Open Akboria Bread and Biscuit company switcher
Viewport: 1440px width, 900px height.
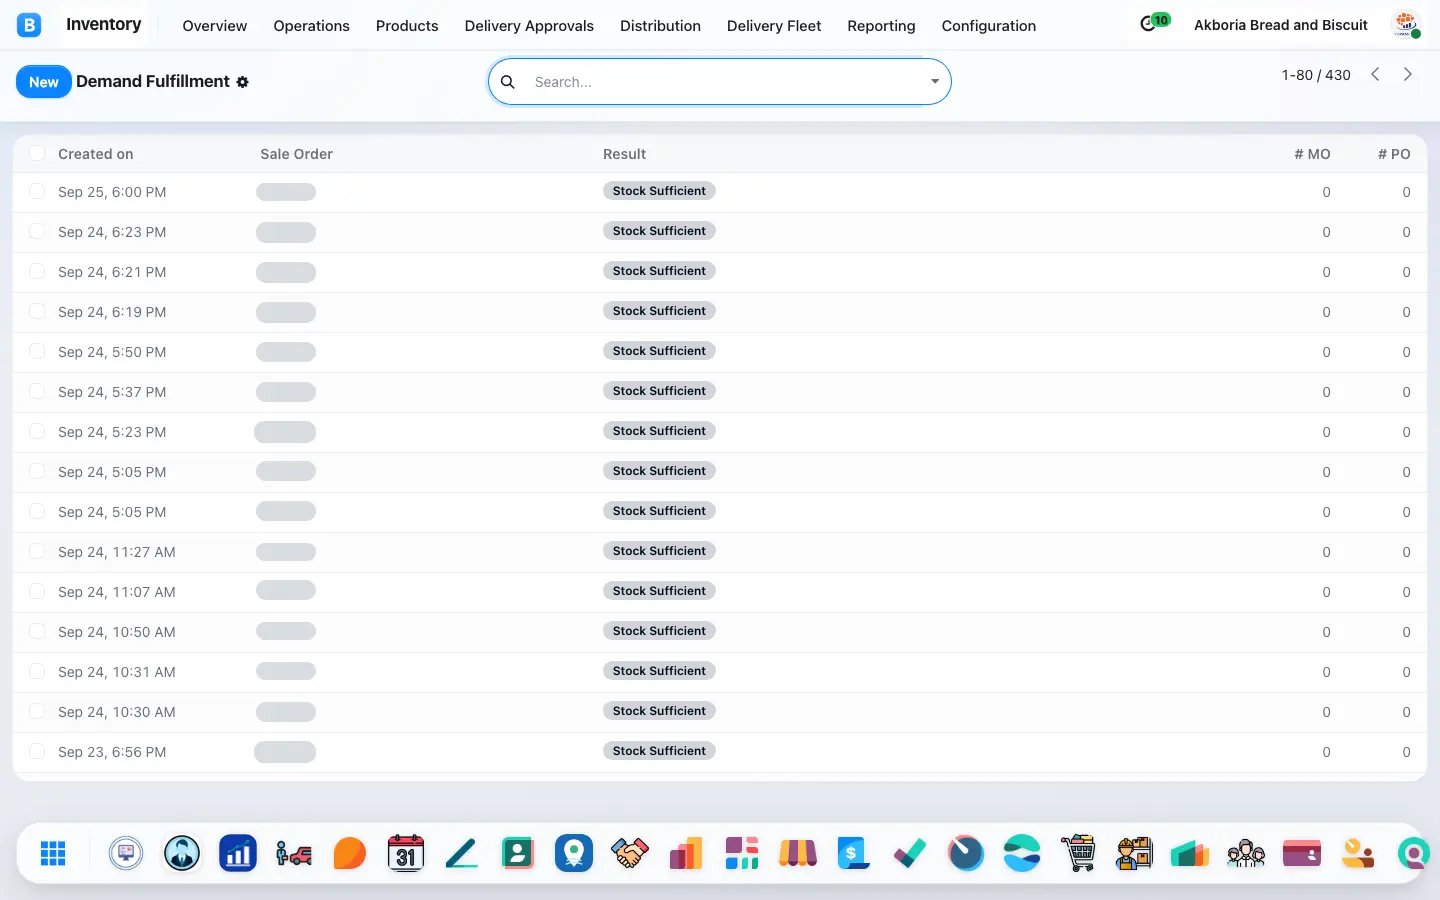pyautogui.click(x=1281, y=25)
